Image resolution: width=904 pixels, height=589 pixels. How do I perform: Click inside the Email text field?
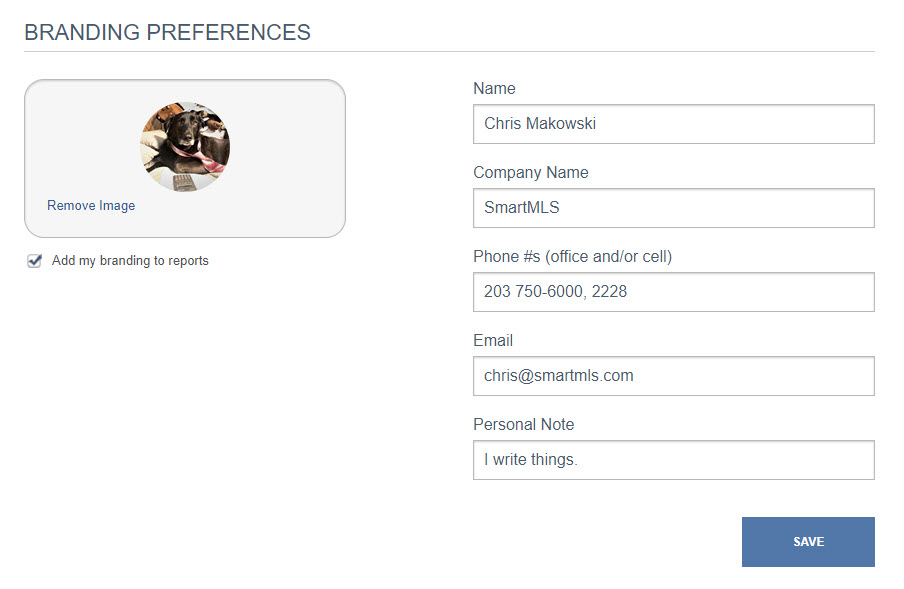click(673, 376)
